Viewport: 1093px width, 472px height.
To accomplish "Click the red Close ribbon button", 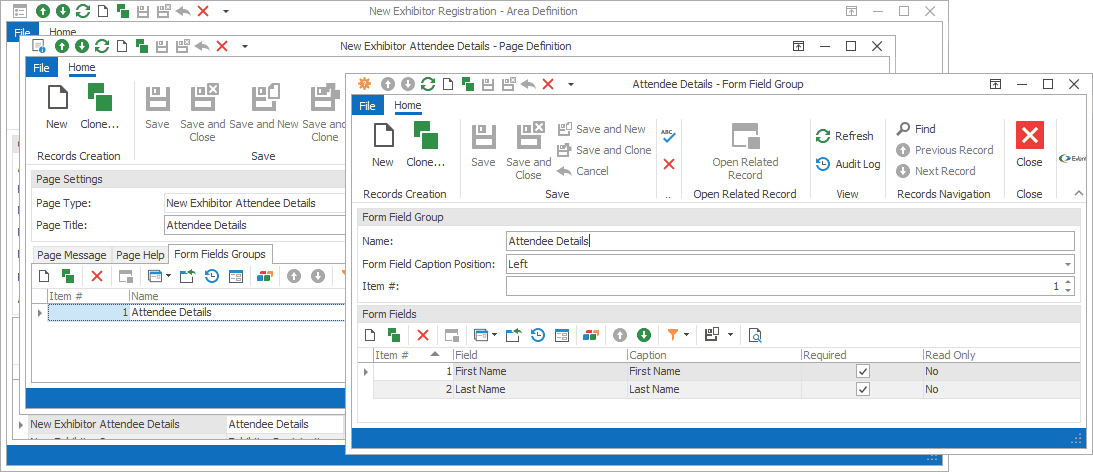I will 1029,144.
